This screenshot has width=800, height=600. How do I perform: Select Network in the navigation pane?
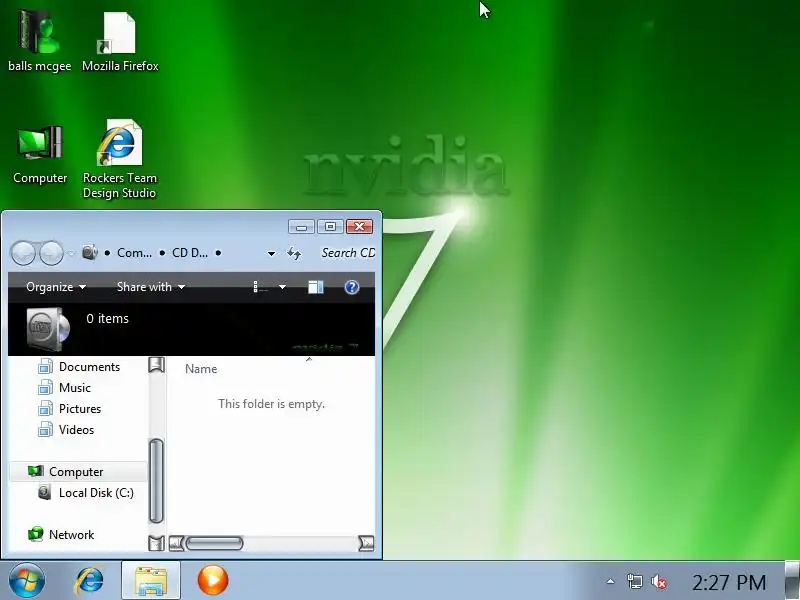(71, 535)
